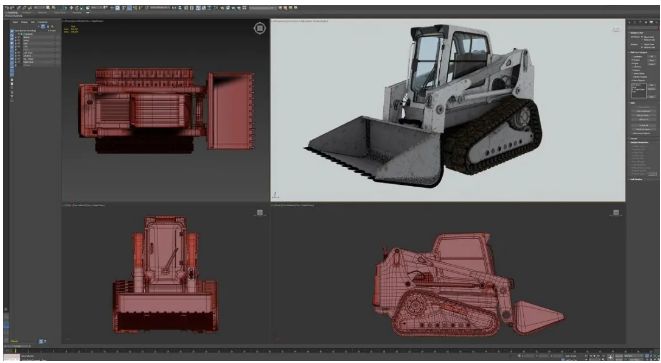Toggle Hide Frozen Objects checkbox
Viewport: 661px width, 363px height.
[x=631, y=133]
